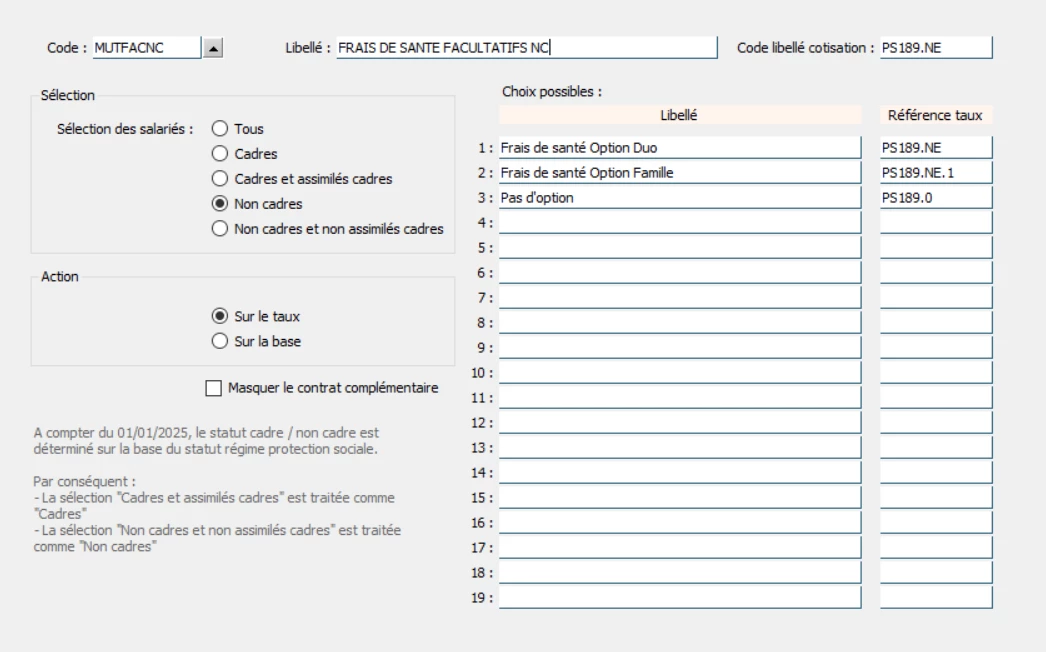
Task: Click the empty libellé field on row 19
Action: pyautogui.click(x=680, y=598)
